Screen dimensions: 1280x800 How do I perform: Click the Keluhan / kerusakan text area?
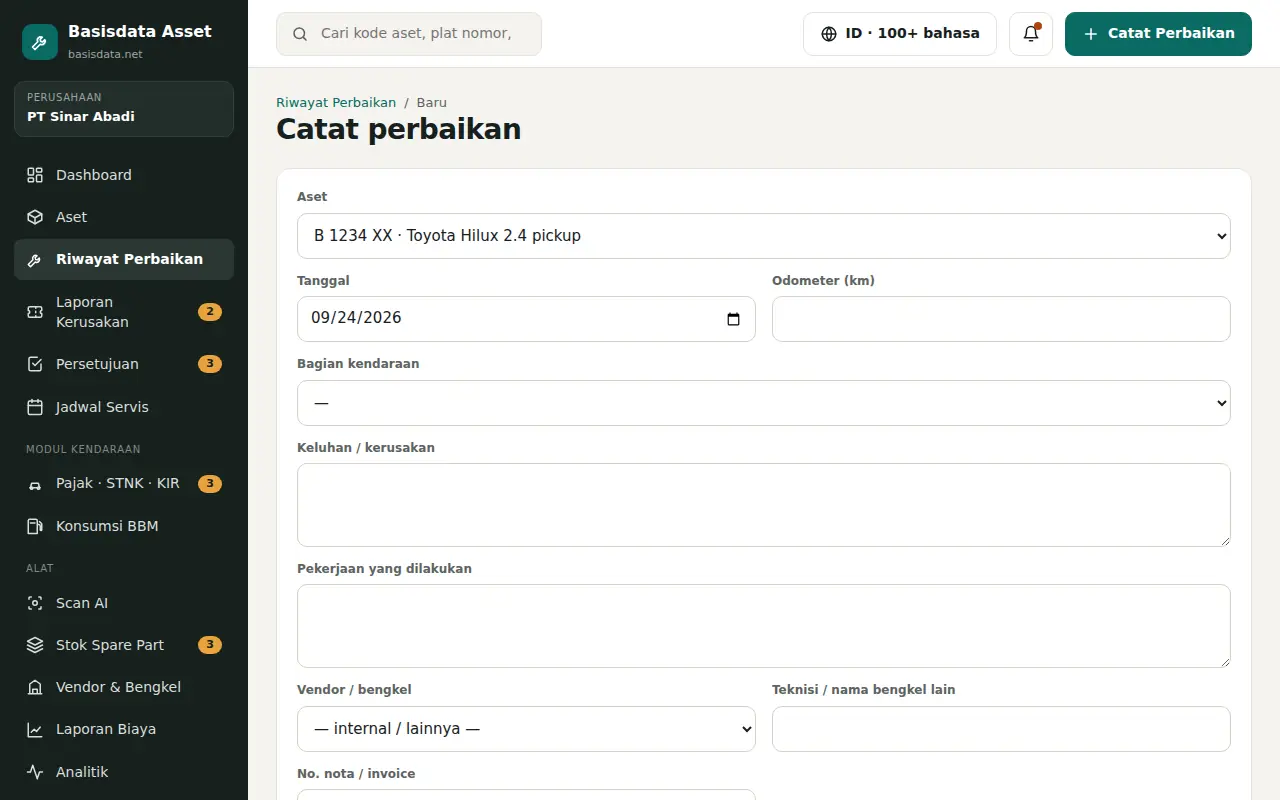coord(764,505)
